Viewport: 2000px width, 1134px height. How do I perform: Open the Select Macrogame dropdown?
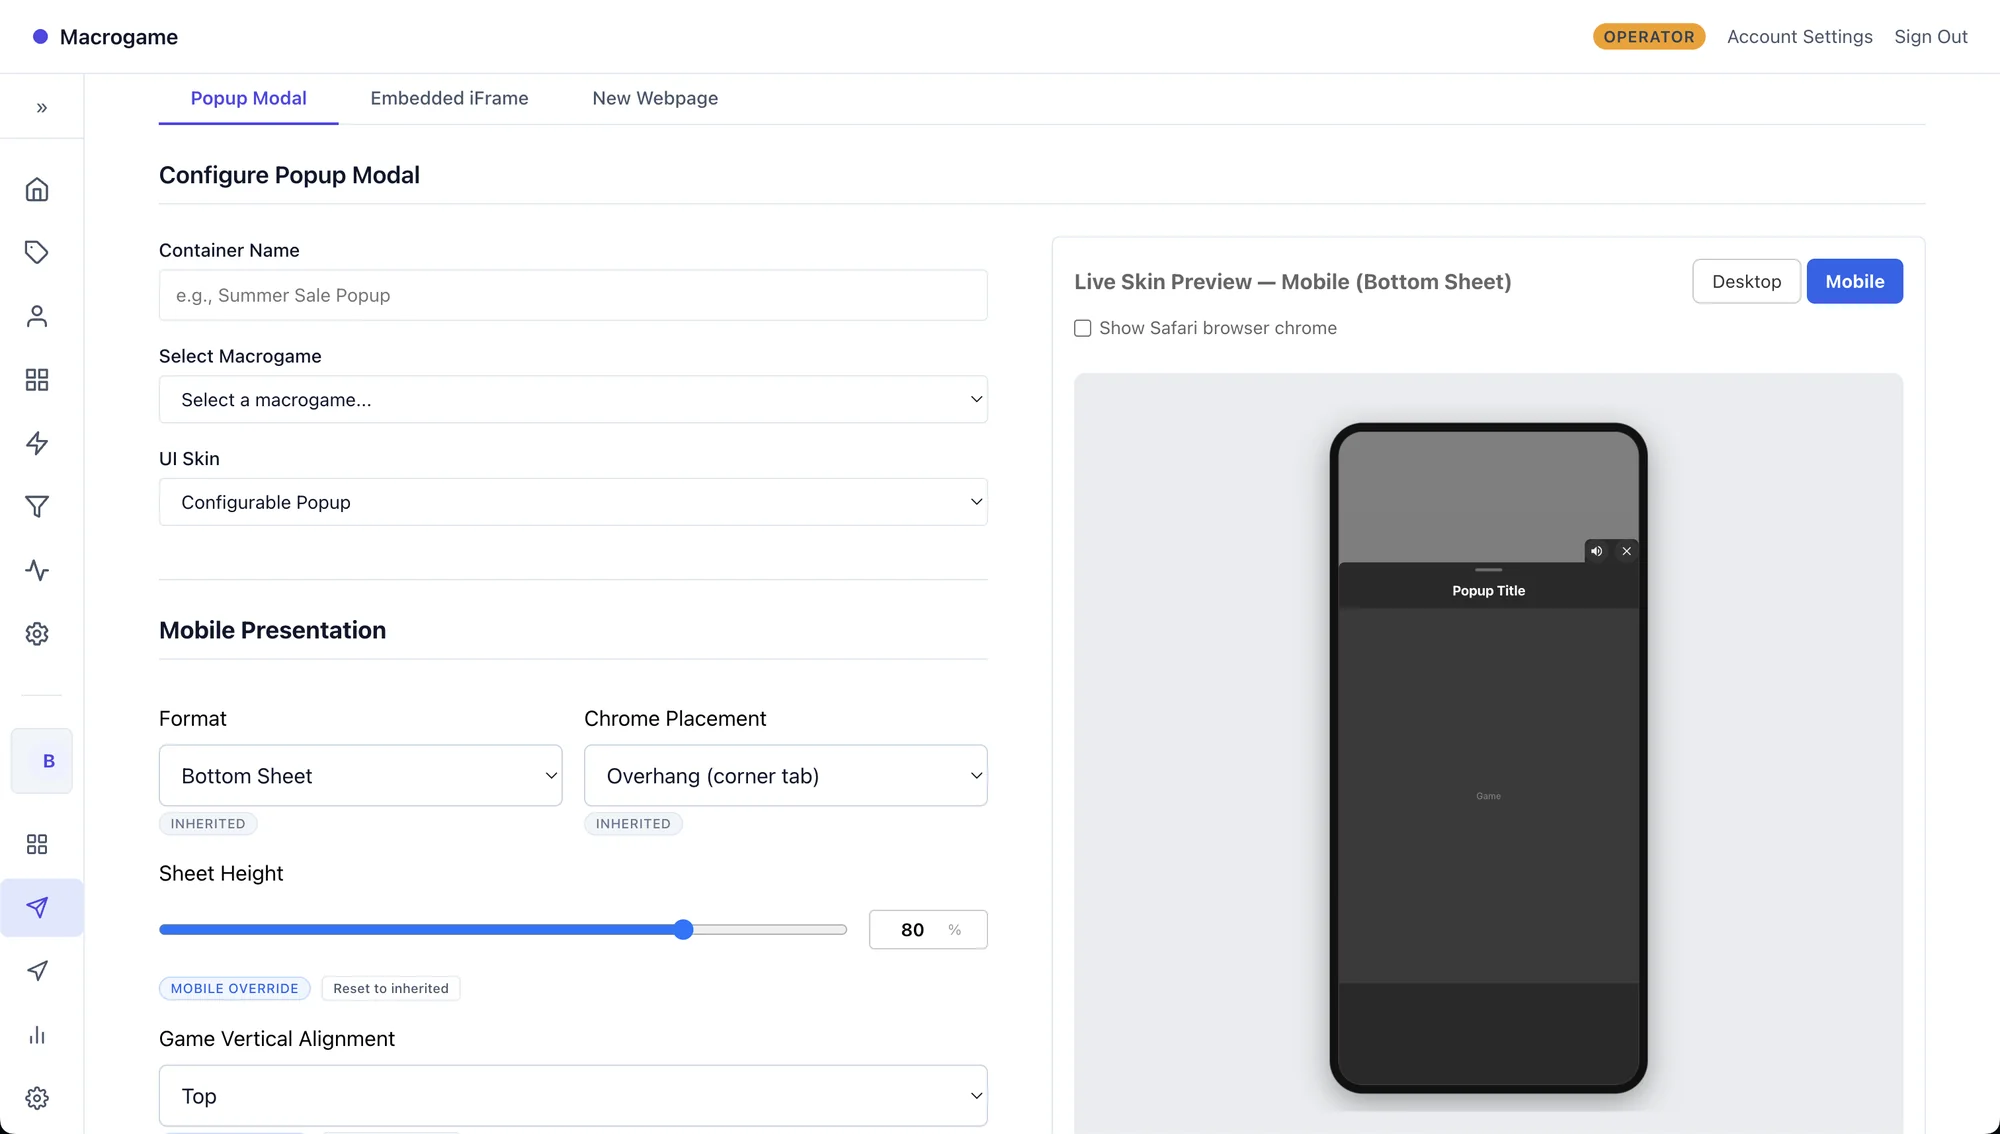(x=573, y=399)
